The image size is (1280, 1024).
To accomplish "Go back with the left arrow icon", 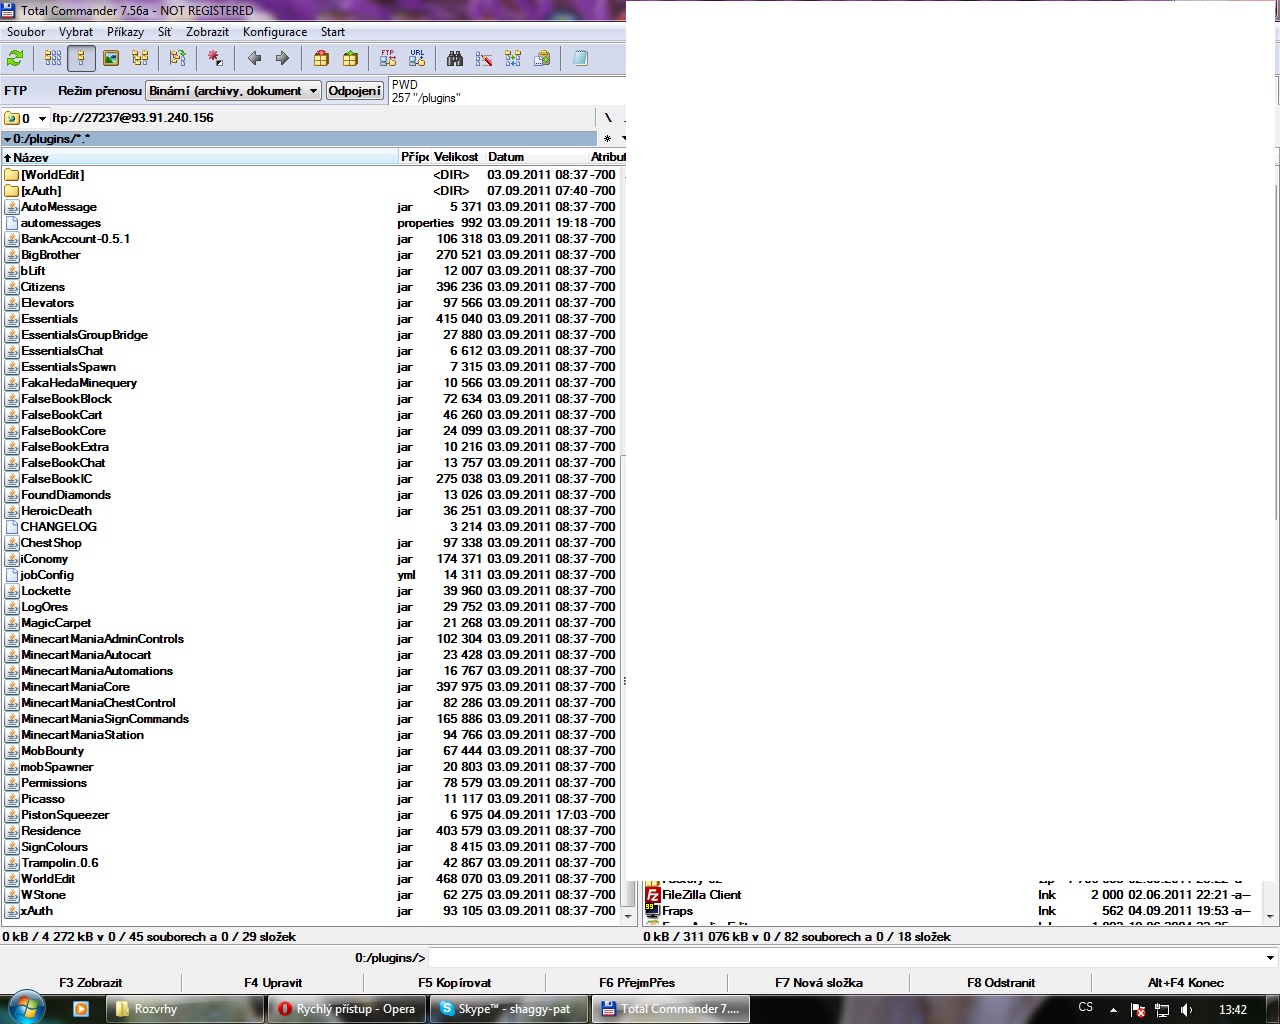I will pyautogui.click(x=254, y=59).
